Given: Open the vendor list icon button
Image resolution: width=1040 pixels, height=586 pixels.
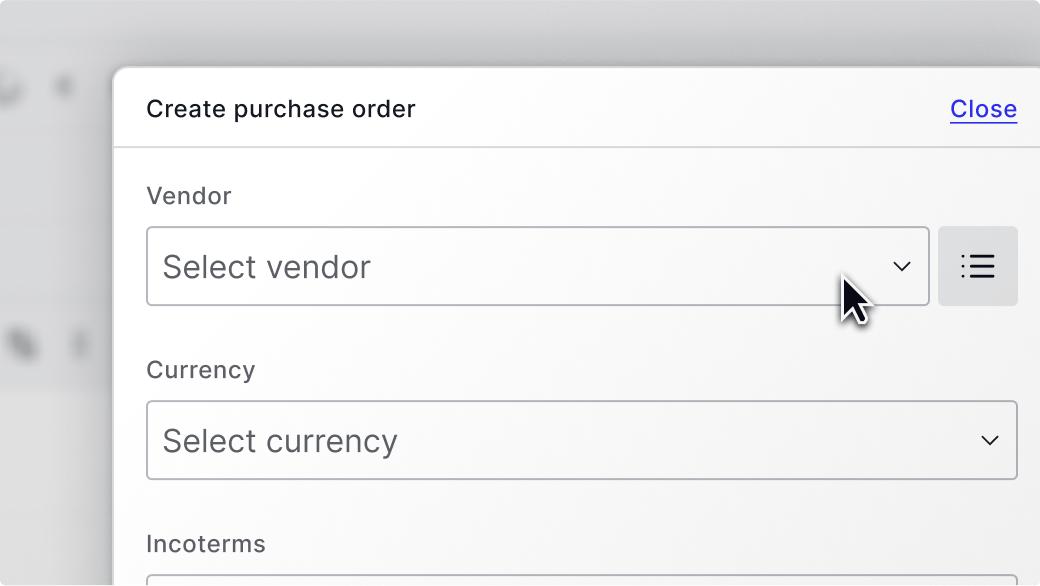Looking at the screenshot, I should 977,266.
